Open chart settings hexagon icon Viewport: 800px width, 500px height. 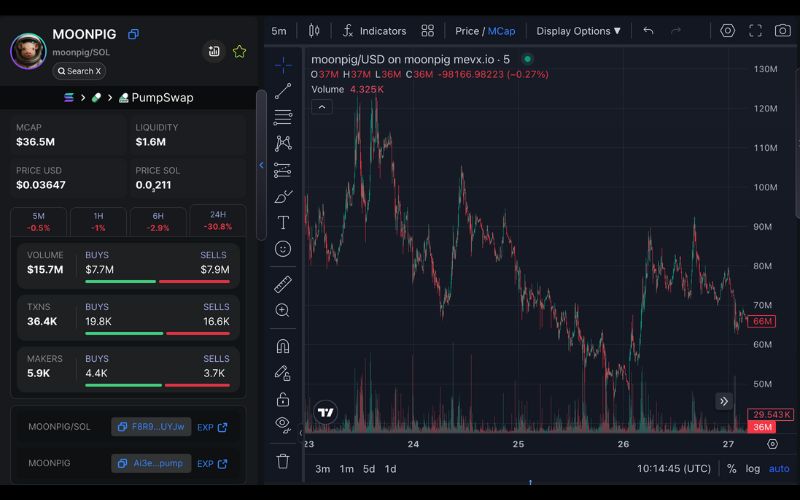click(728, 31)
